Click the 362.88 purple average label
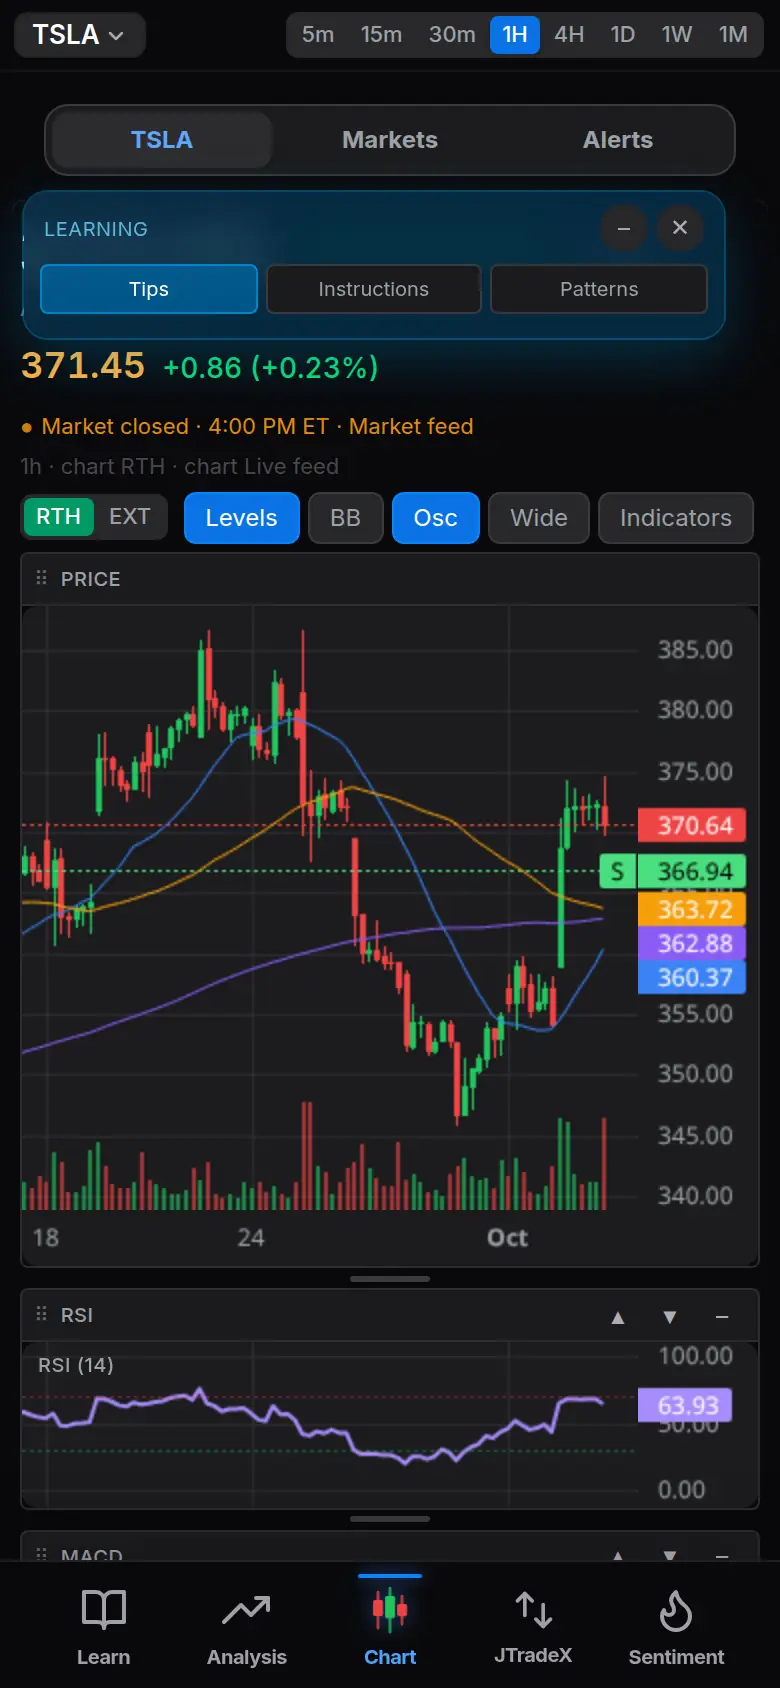The width and height of the screenshot is (780, 1688). pyautogui.click(x=692, y=943)
